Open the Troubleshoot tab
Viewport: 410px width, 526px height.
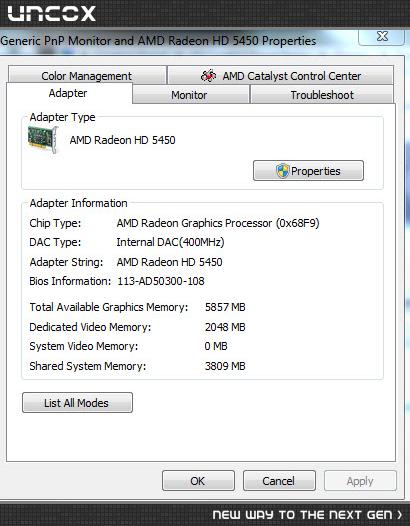322,95
